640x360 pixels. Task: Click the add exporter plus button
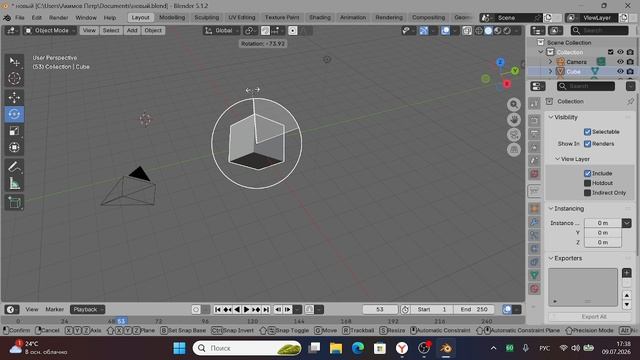(627, 273)
